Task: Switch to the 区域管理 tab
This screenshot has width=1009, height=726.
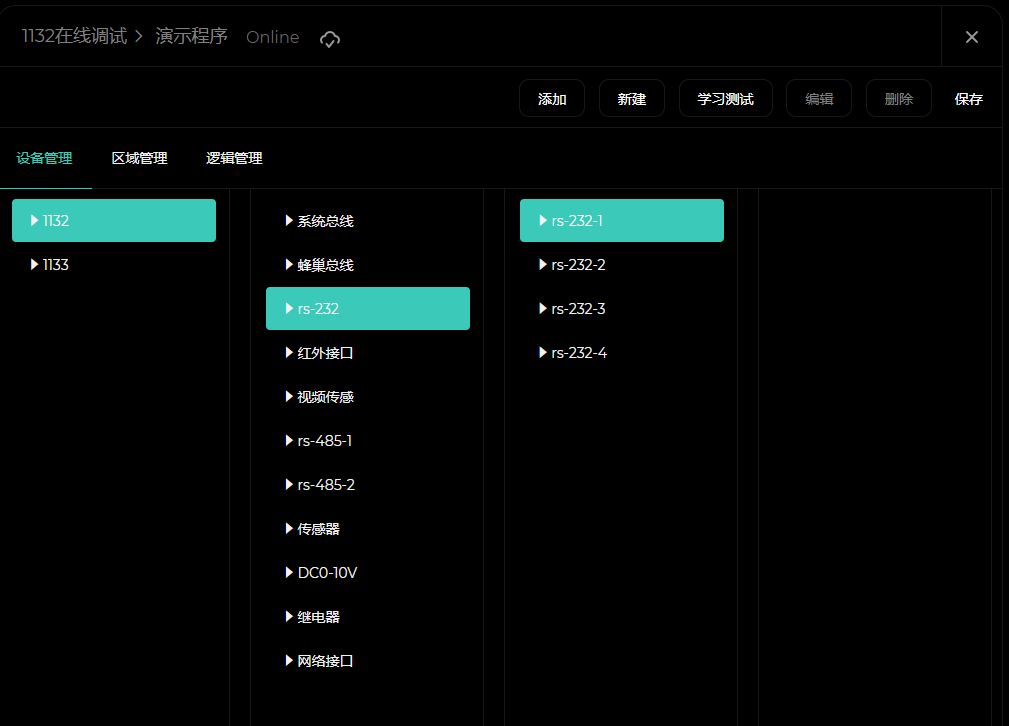Action: [139, 158]
